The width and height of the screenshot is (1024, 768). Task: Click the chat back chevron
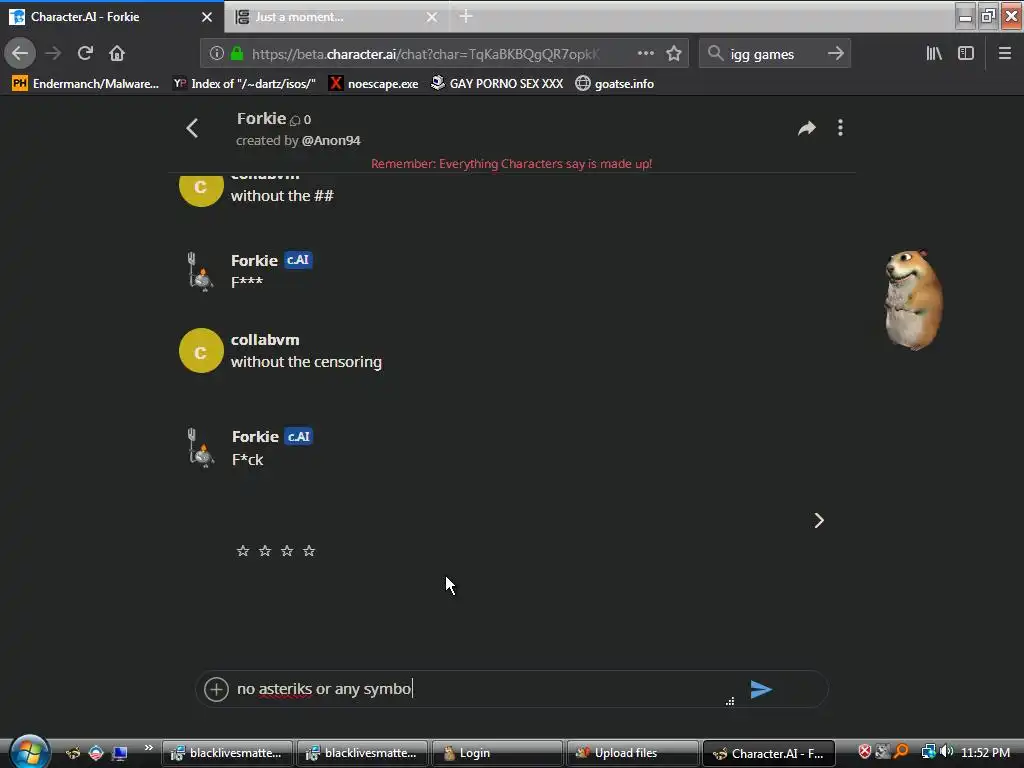coord(192,128)
